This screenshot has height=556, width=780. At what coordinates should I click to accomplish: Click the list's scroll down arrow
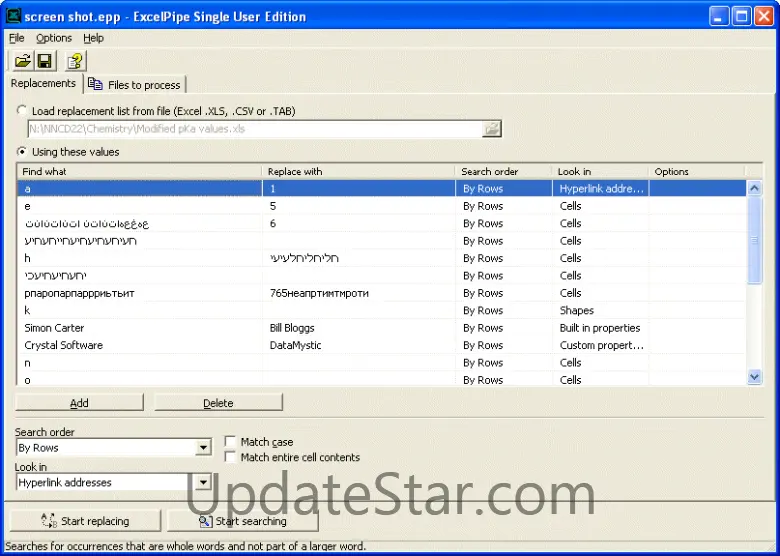coord(754,377)
